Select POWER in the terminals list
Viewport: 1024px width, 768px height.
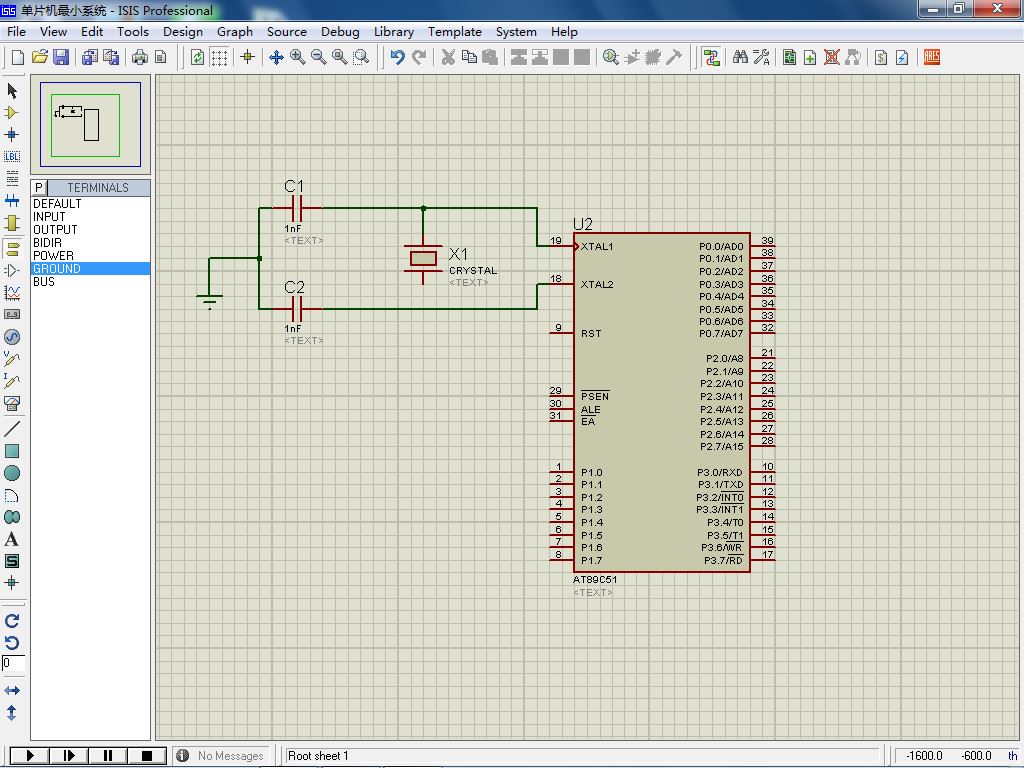[x=54, y=256]
